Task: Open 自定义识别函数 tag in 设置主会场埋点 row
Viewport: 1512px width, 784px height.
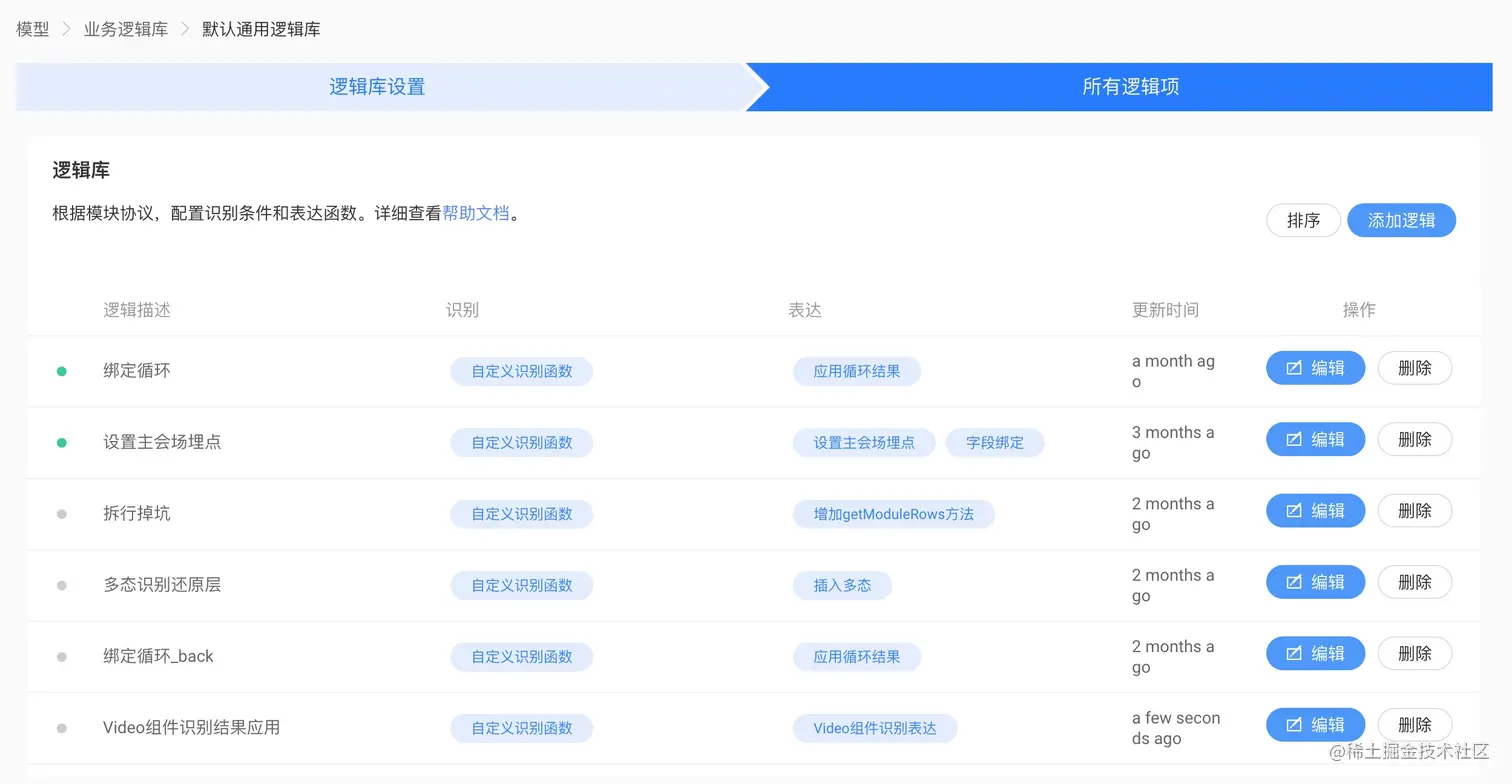Action: point(521,442)
